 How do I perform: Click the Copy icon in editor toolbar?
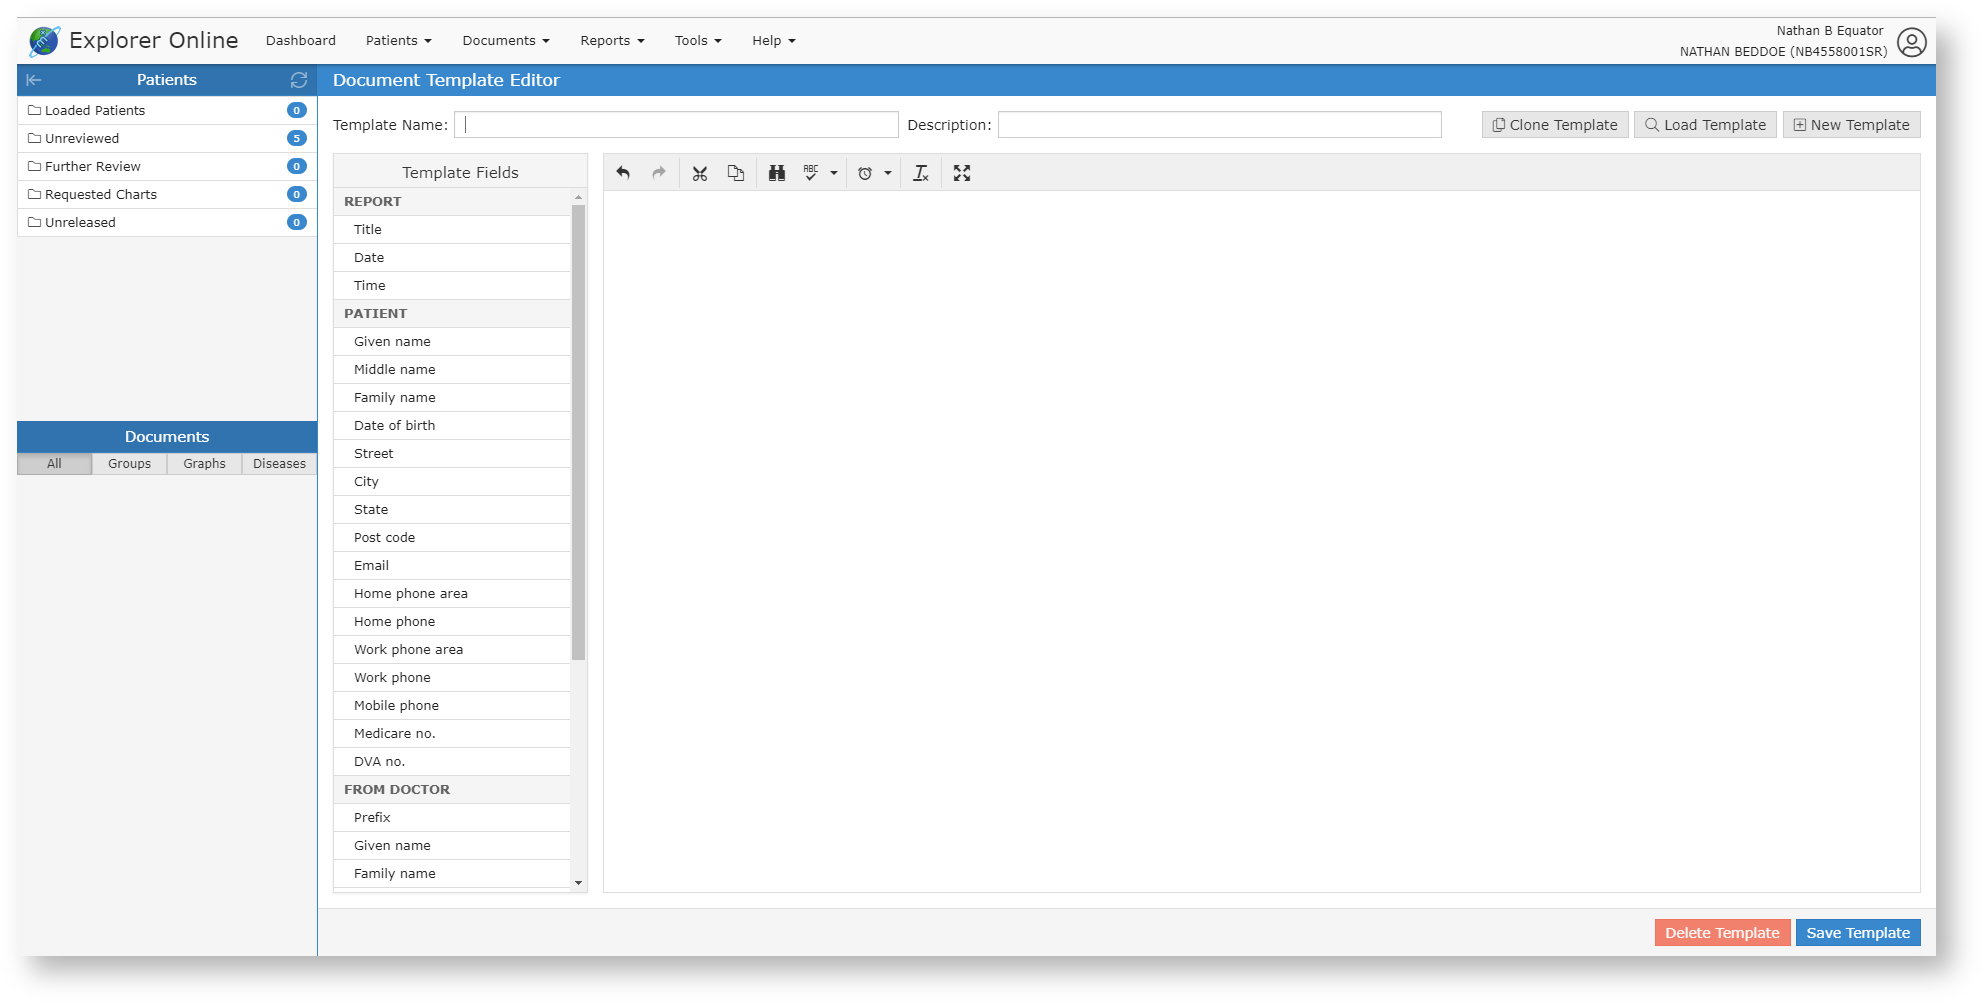coord(736,173)
